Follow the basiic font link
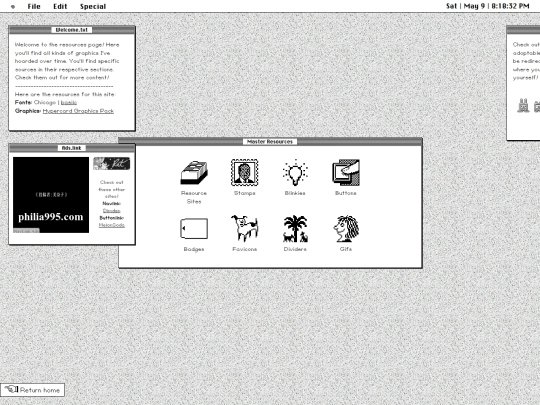 point(69,102)
